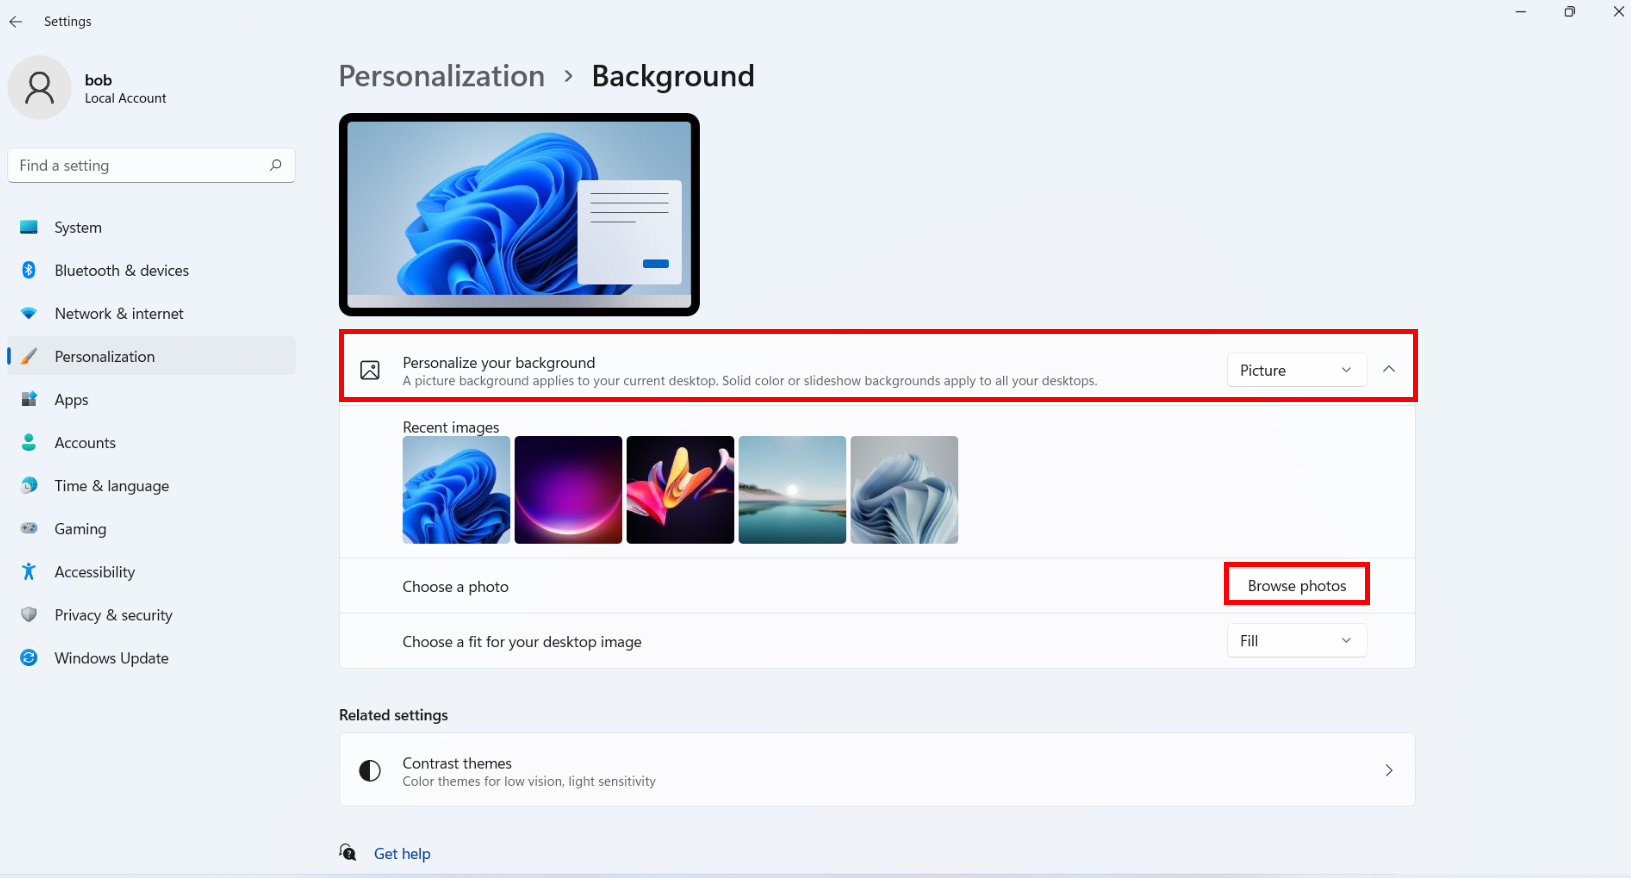Open Bluetooth & devices settings
Viewport: 1631px width, 878px height.
click(x=152, y=270)
